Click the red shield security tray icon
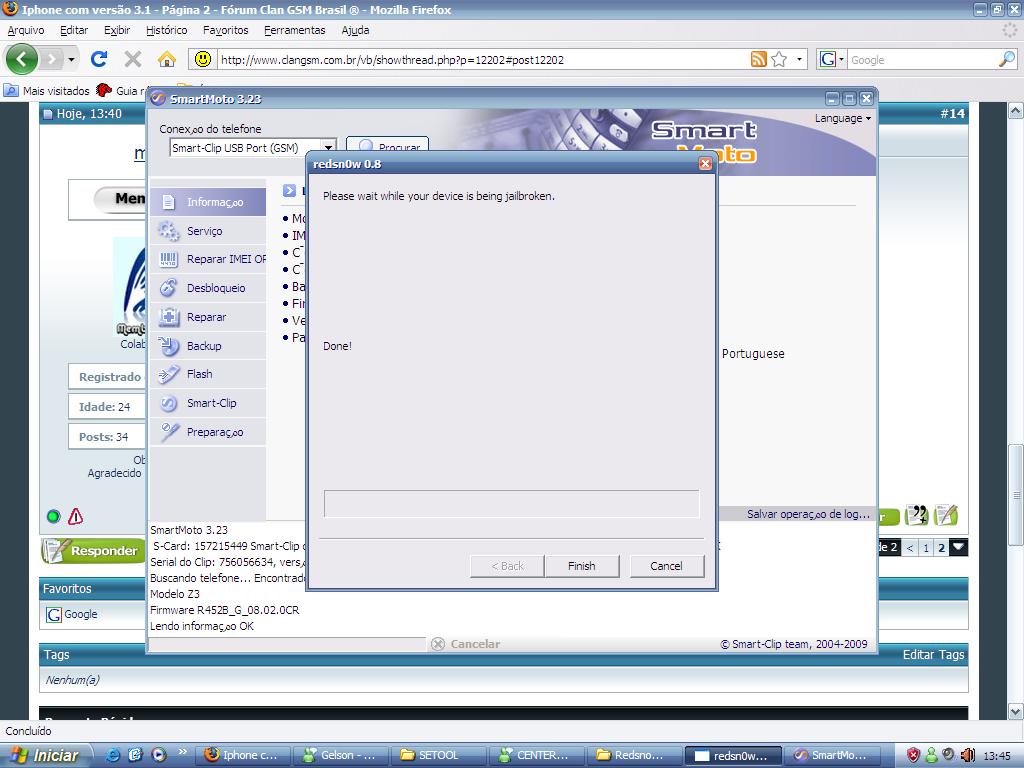The height and width of the screenshot is (768, 1024). click(914, 755)
